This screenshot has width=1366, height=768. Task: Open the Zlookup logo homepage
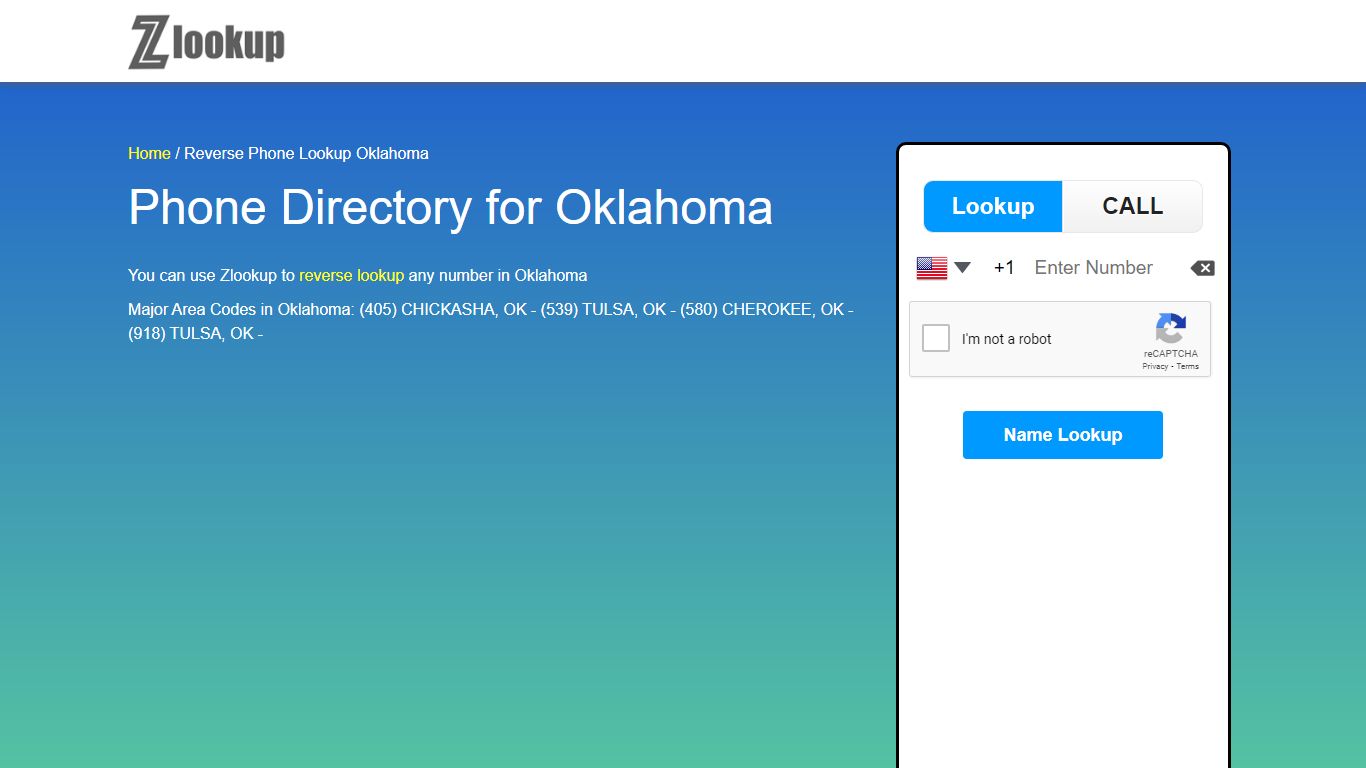point(207,42)
